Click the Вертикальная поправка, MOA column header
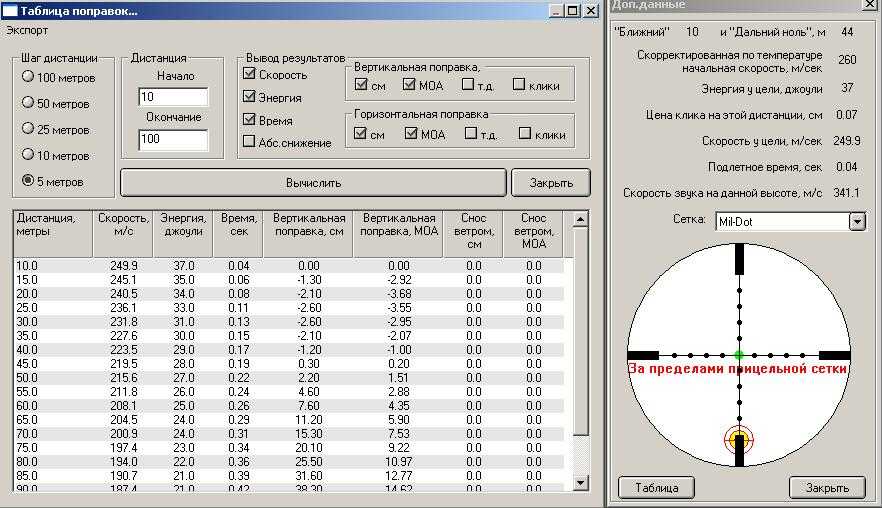Image resolution: width=882 pixels, height=508 pixels. point(398,233)
